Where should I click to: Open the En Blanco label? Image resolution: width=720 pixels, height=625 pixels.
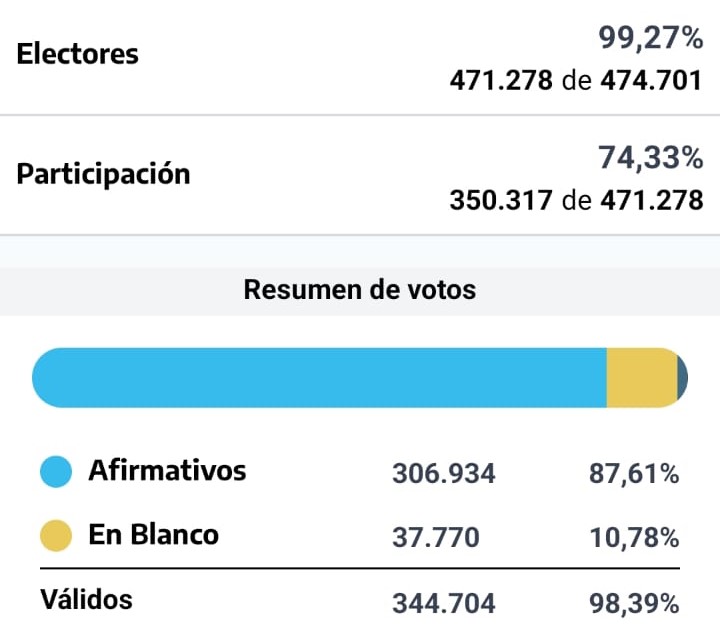click(x=153, y=535)
